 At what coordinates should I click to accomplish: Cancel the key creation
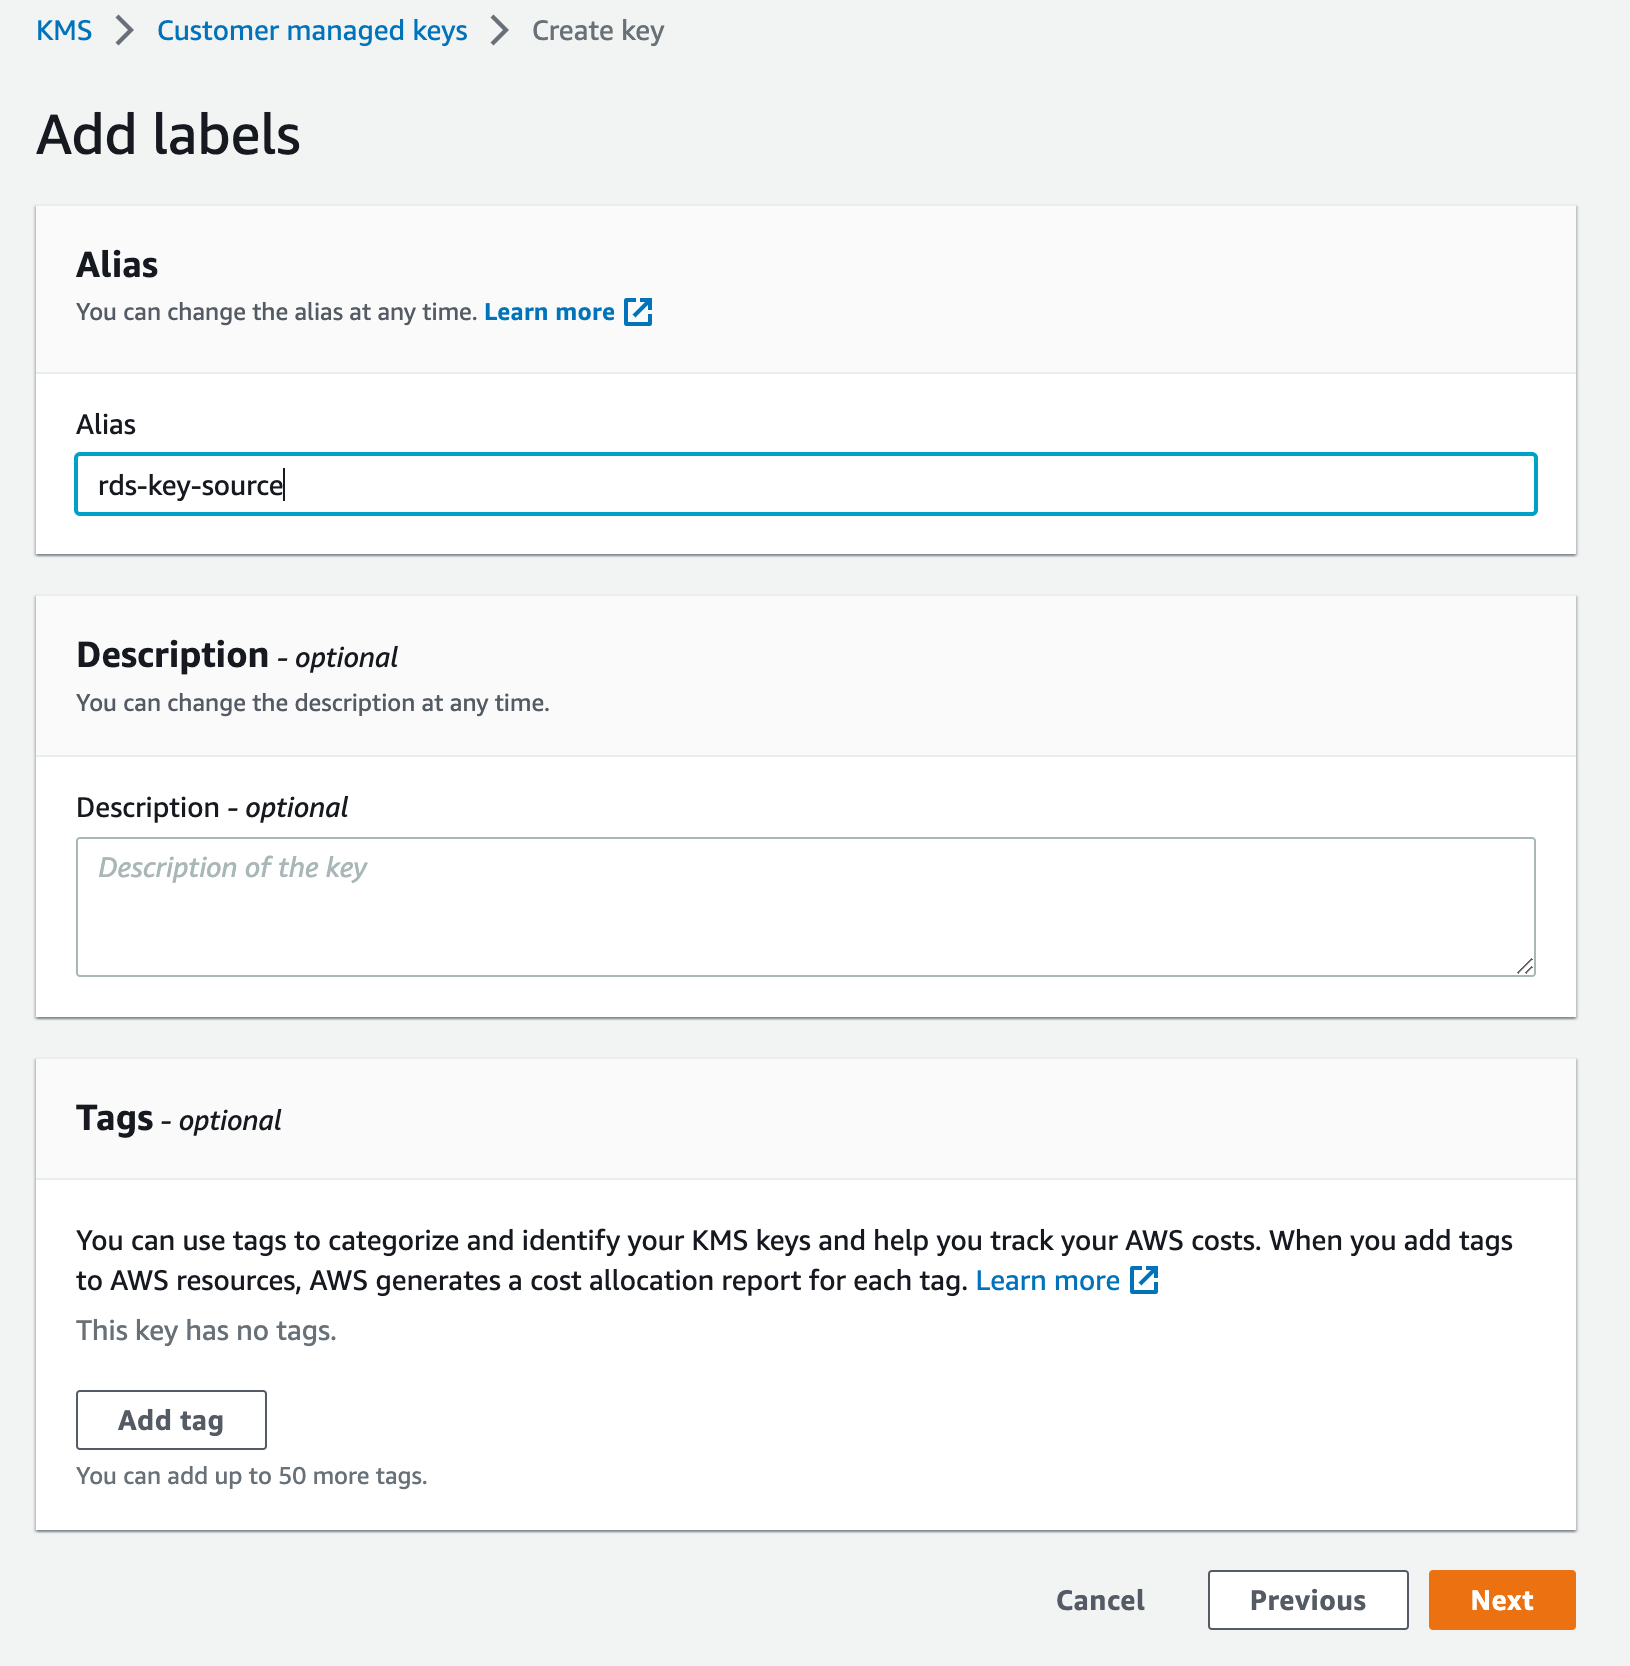(x=1099, y=1600)
